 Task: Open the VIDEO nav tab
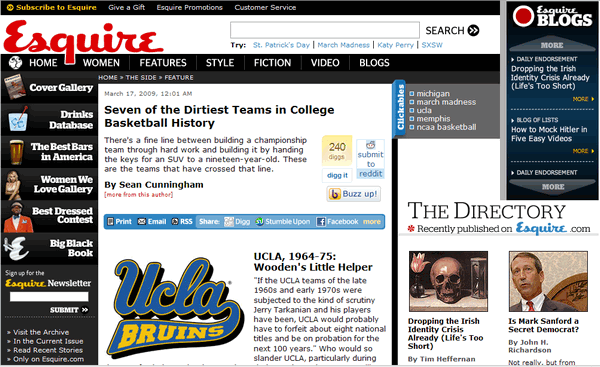click(325, 63)
